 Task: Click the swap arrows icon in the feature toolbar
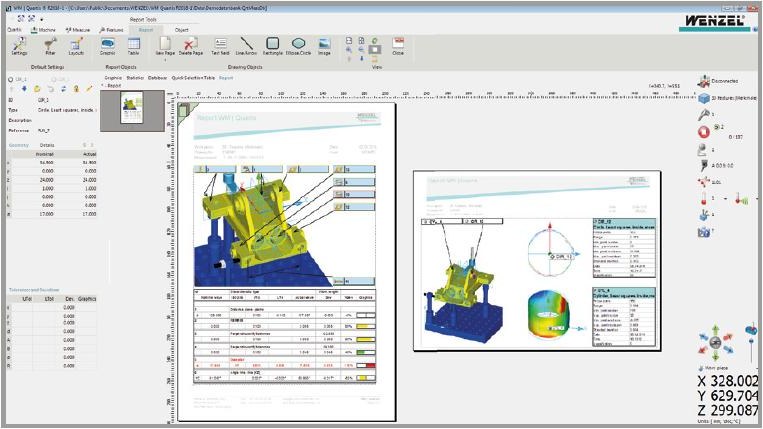(63, 89)
